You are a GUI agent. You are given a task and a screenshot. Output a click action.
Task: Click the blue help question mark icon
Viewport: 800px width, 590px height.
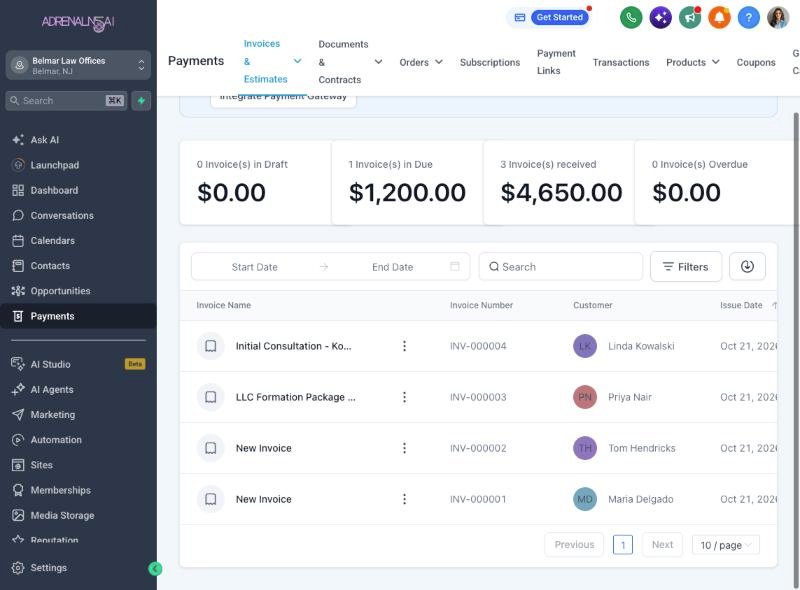tap(748, 18)
